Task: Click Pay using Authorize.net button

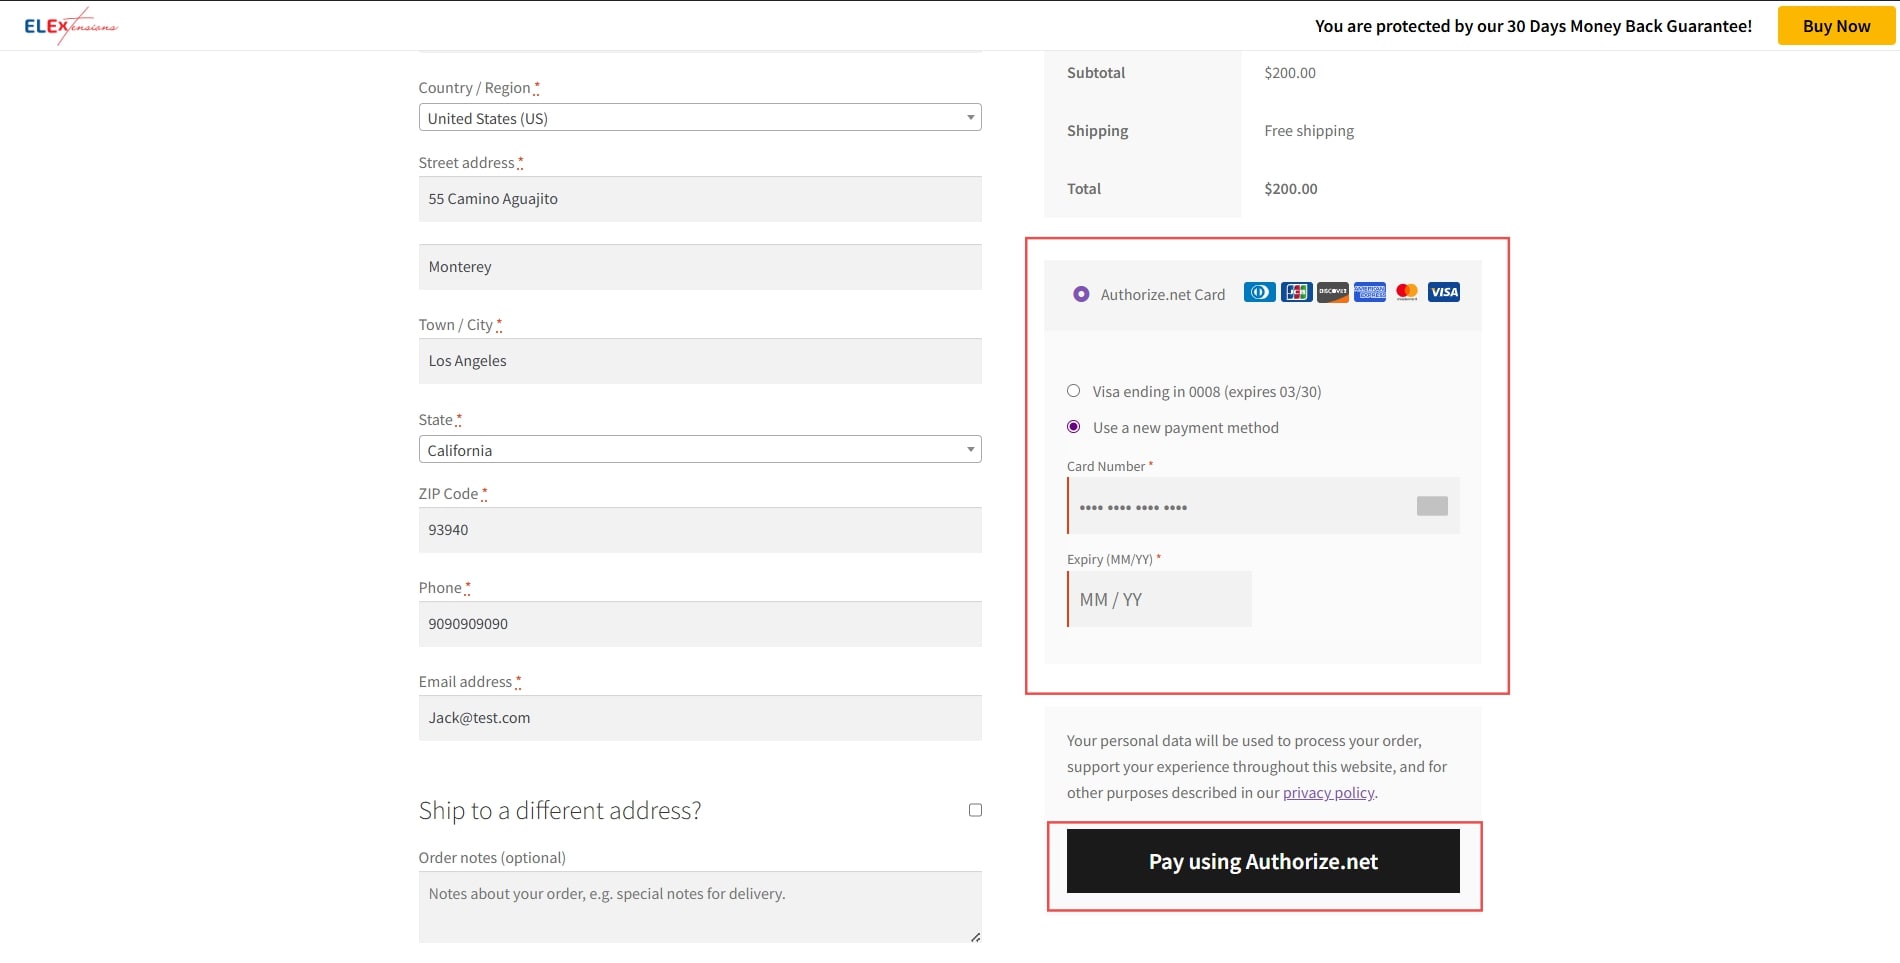Action: click(x=1263, y=861)
